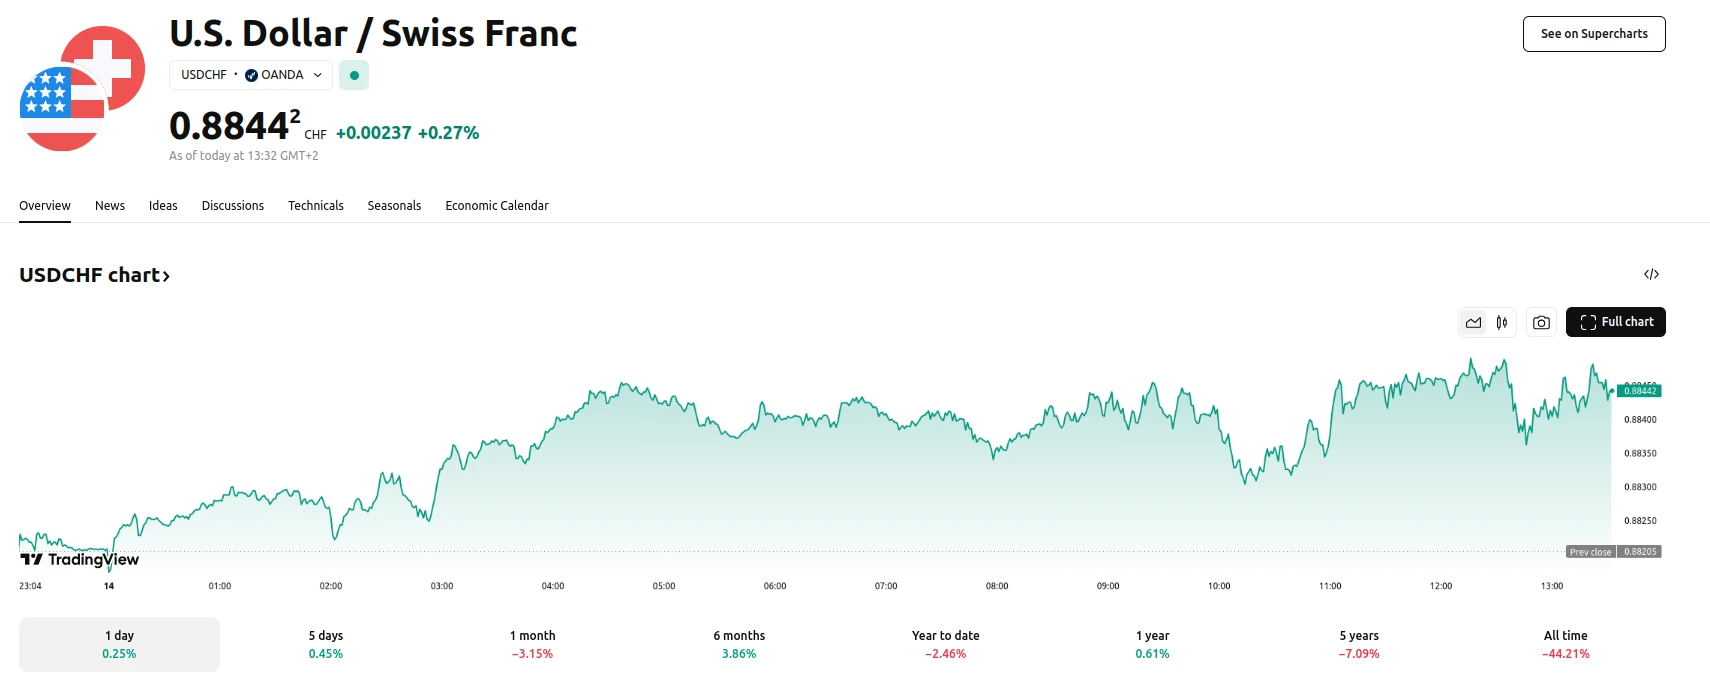1710x679 pixels.
Task: Switch chart to area line style
Action: coord(1473,322)
